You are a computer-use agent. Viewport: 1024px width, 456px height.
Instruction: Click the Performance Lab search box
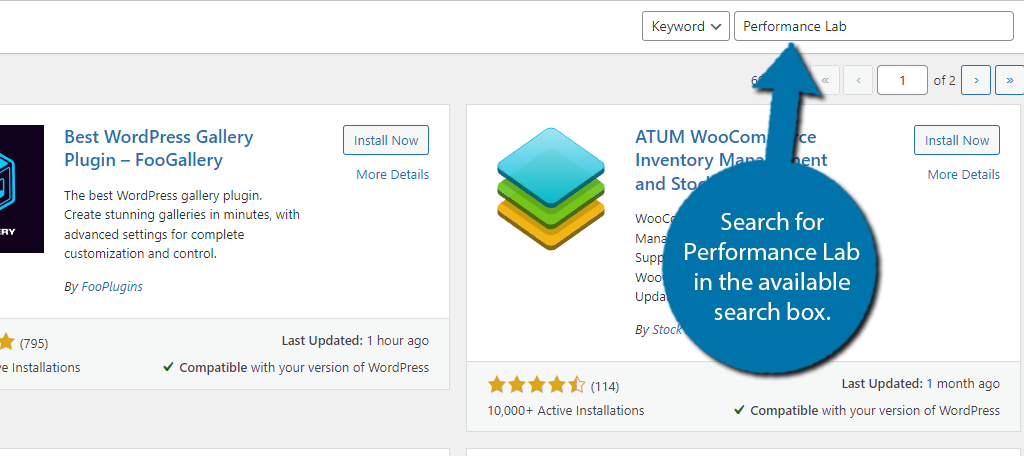(874, 27)
